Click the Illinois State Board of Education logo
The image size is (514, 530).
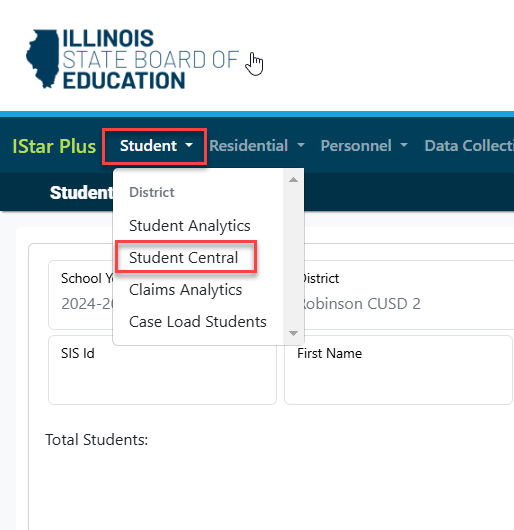coord(132,59)
